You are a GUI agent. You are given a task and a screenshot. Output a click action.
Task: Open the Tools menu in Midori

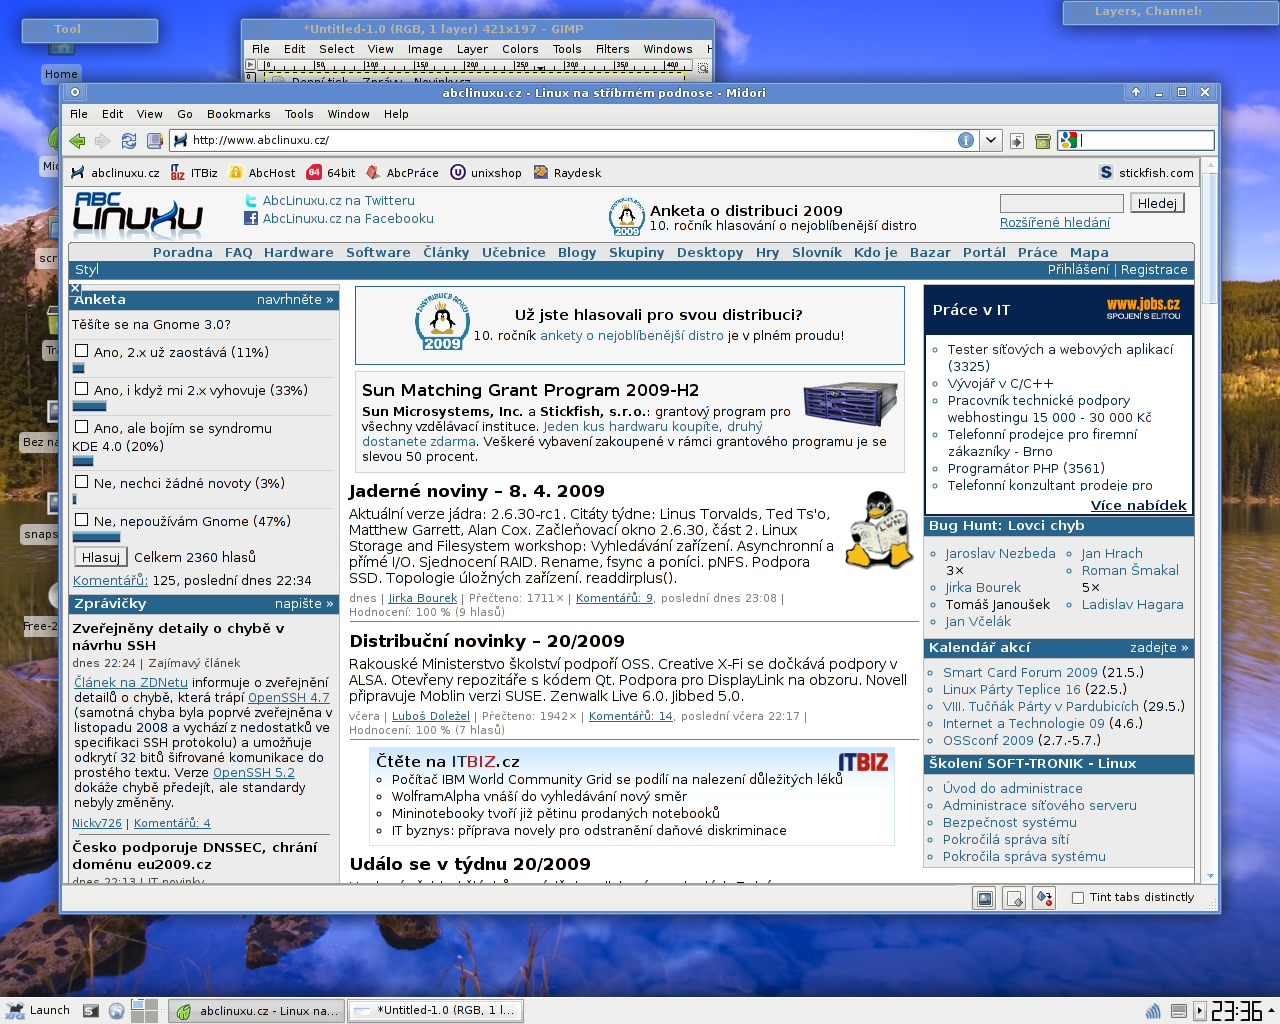pyautogui.click(x=299, y=114)
